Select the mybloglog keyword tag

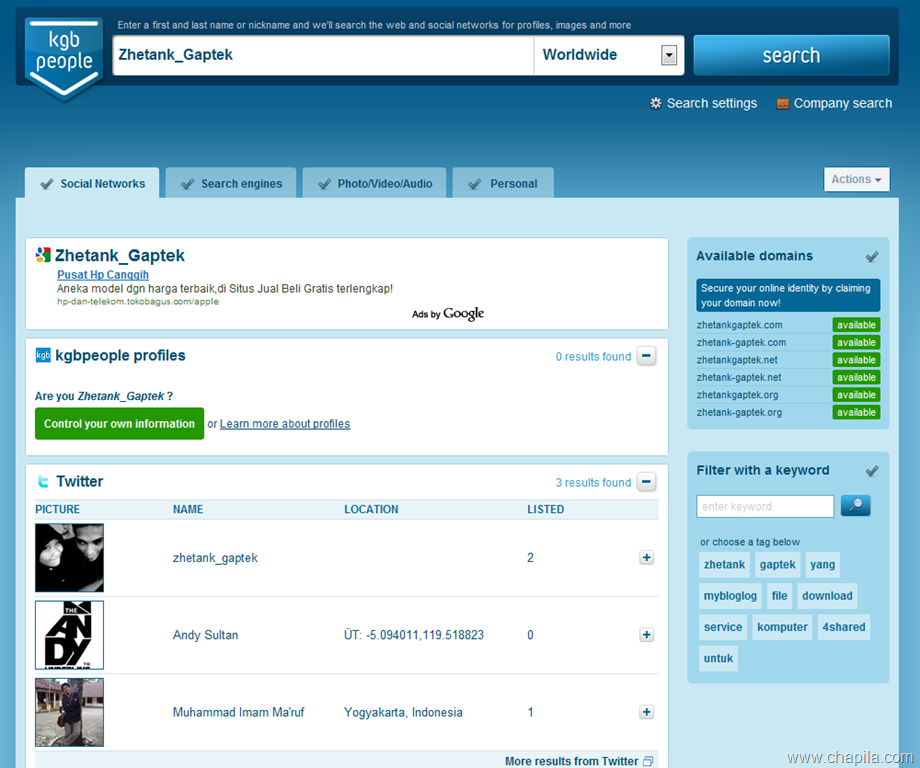click(x=730, y=596)
